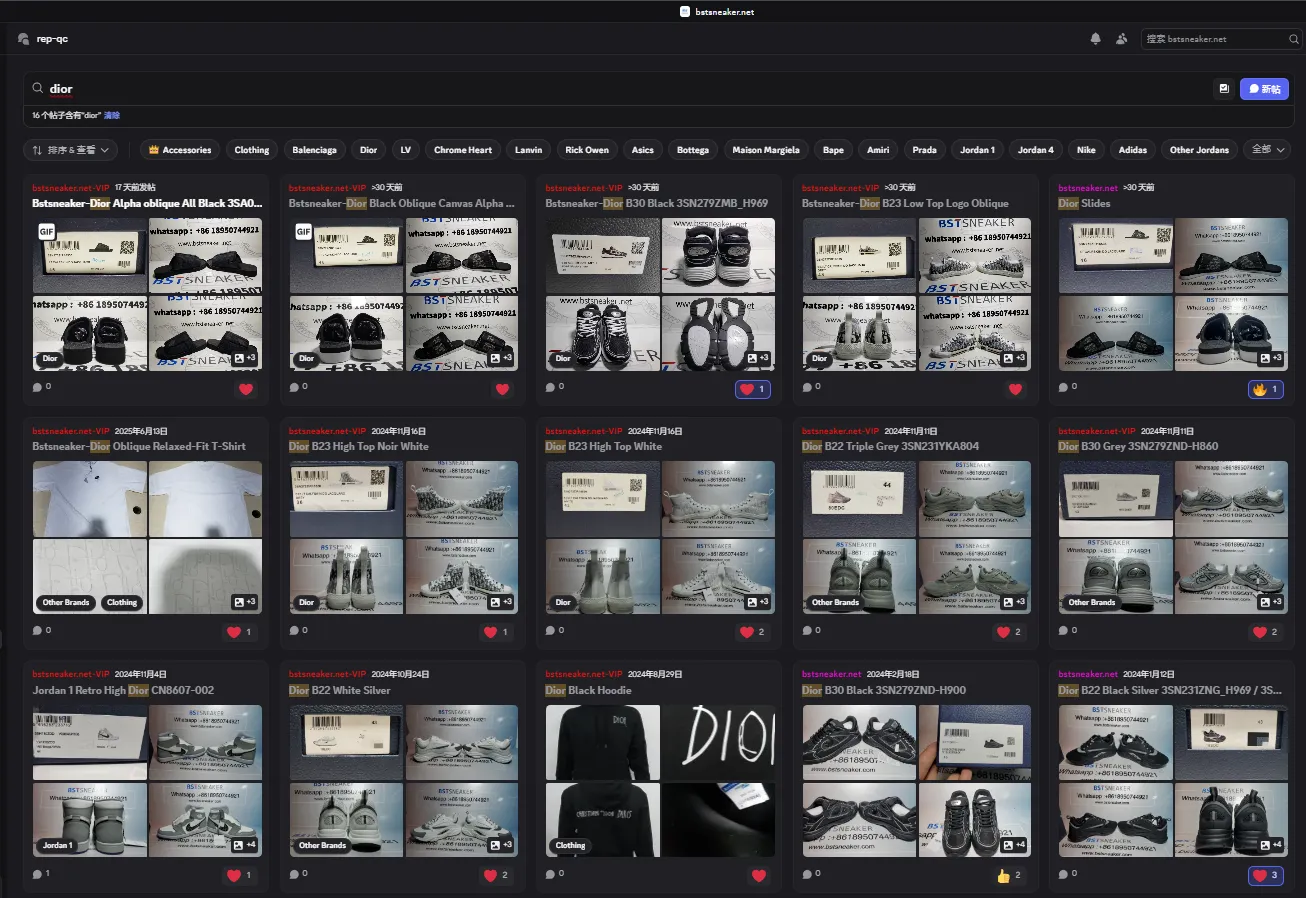The height and width of the screenshot is (898, 1306).
Task: Open the post guidelines icon beside New Post
Action: pyautogui.click(x=1223, y=89)
